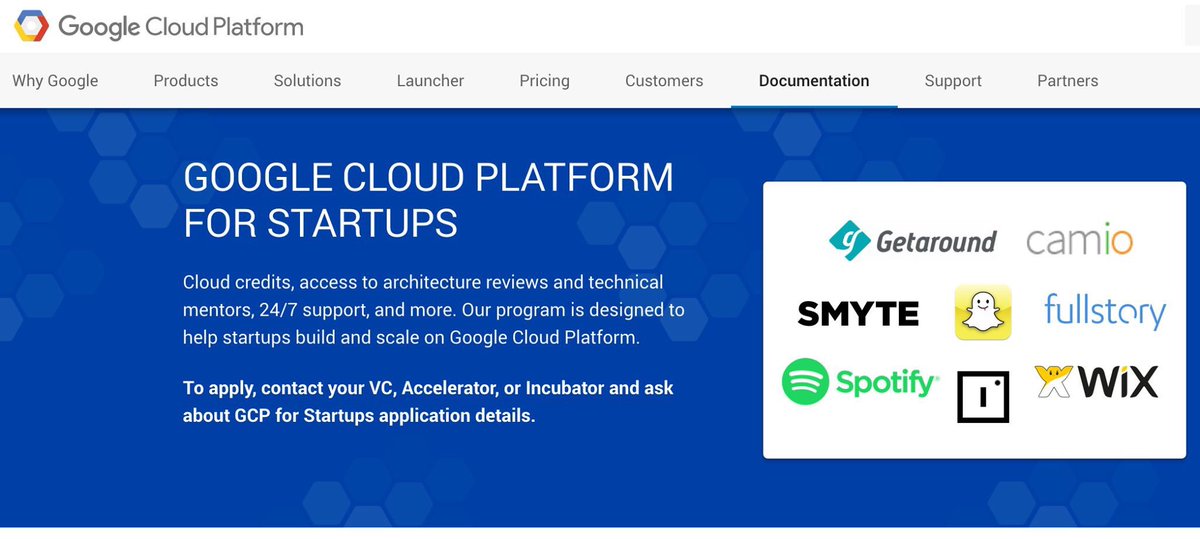This screenshot has width=1200, height=539.
Task: Click the Google Cloud Platform hexagon logo
Action: point(30,26)
